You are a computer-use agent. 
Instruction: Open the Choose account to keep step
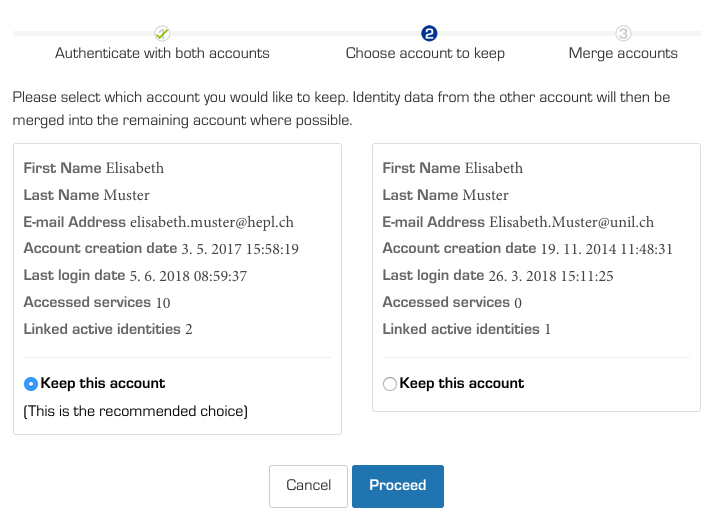pos(425,53)
